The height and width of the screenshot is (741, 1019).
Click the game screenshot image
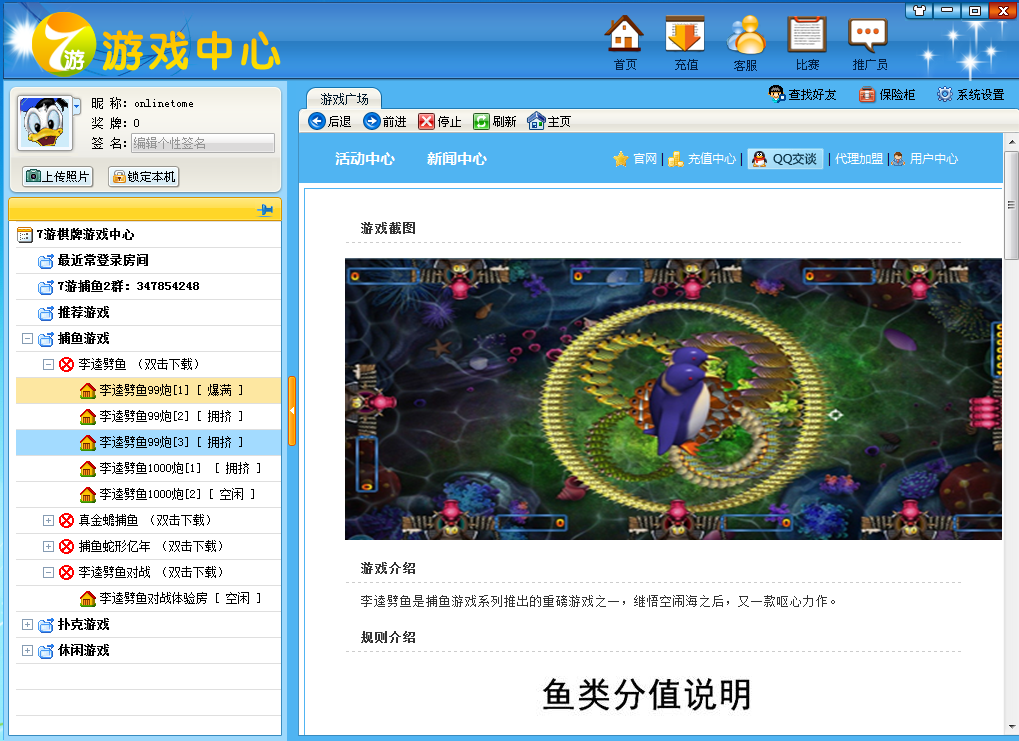coord(673,399)
